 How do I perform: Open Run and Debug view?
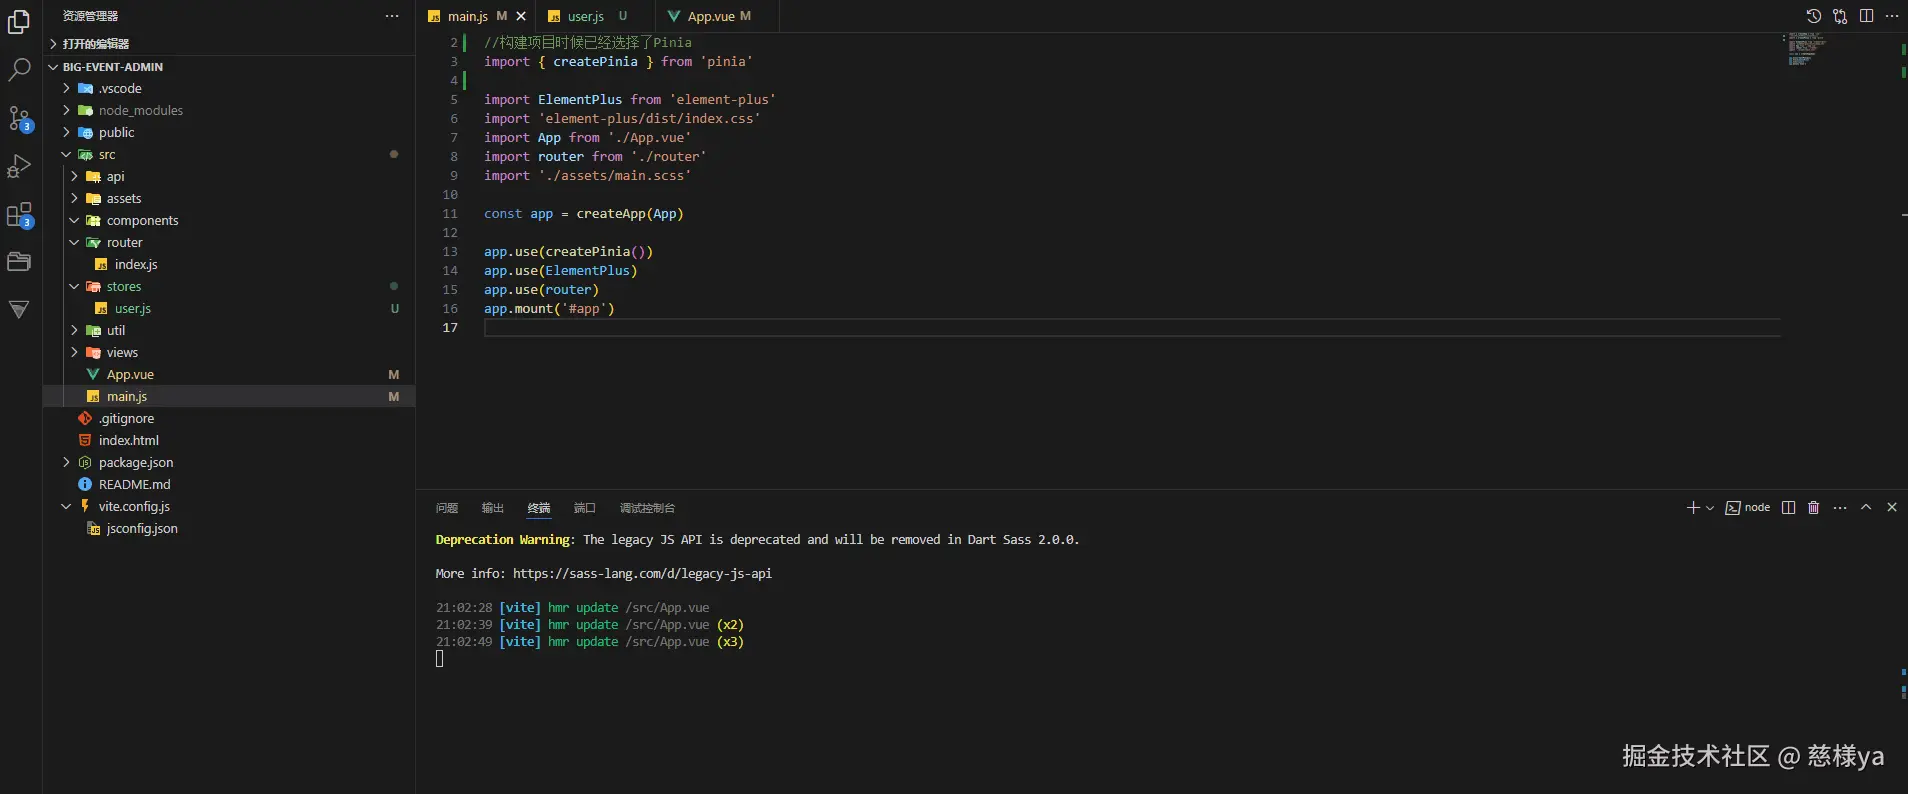[19, 166]
